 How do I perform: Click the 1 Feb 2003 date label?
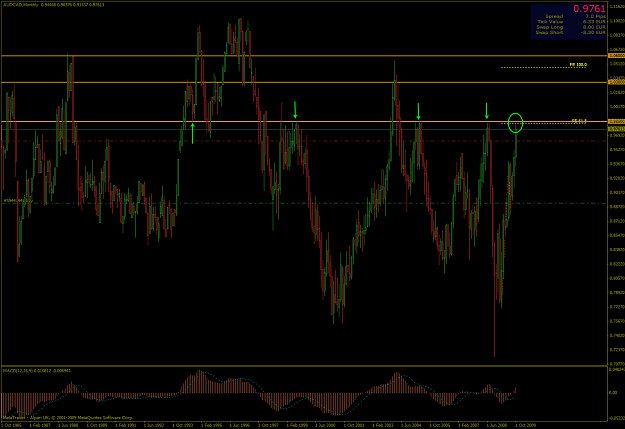click(383, 425)
